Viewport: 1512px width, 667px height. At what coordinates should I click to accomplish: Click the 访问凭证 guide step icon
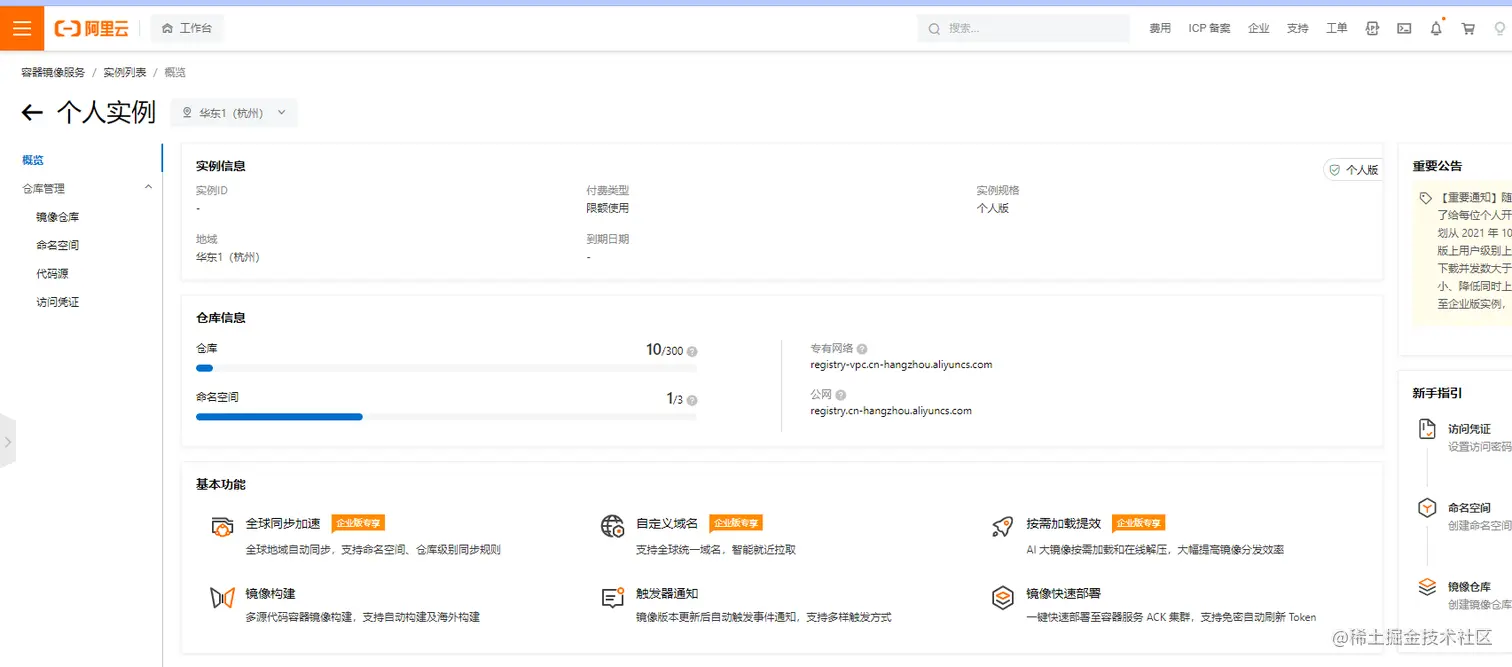click(x=1428, y=429)
